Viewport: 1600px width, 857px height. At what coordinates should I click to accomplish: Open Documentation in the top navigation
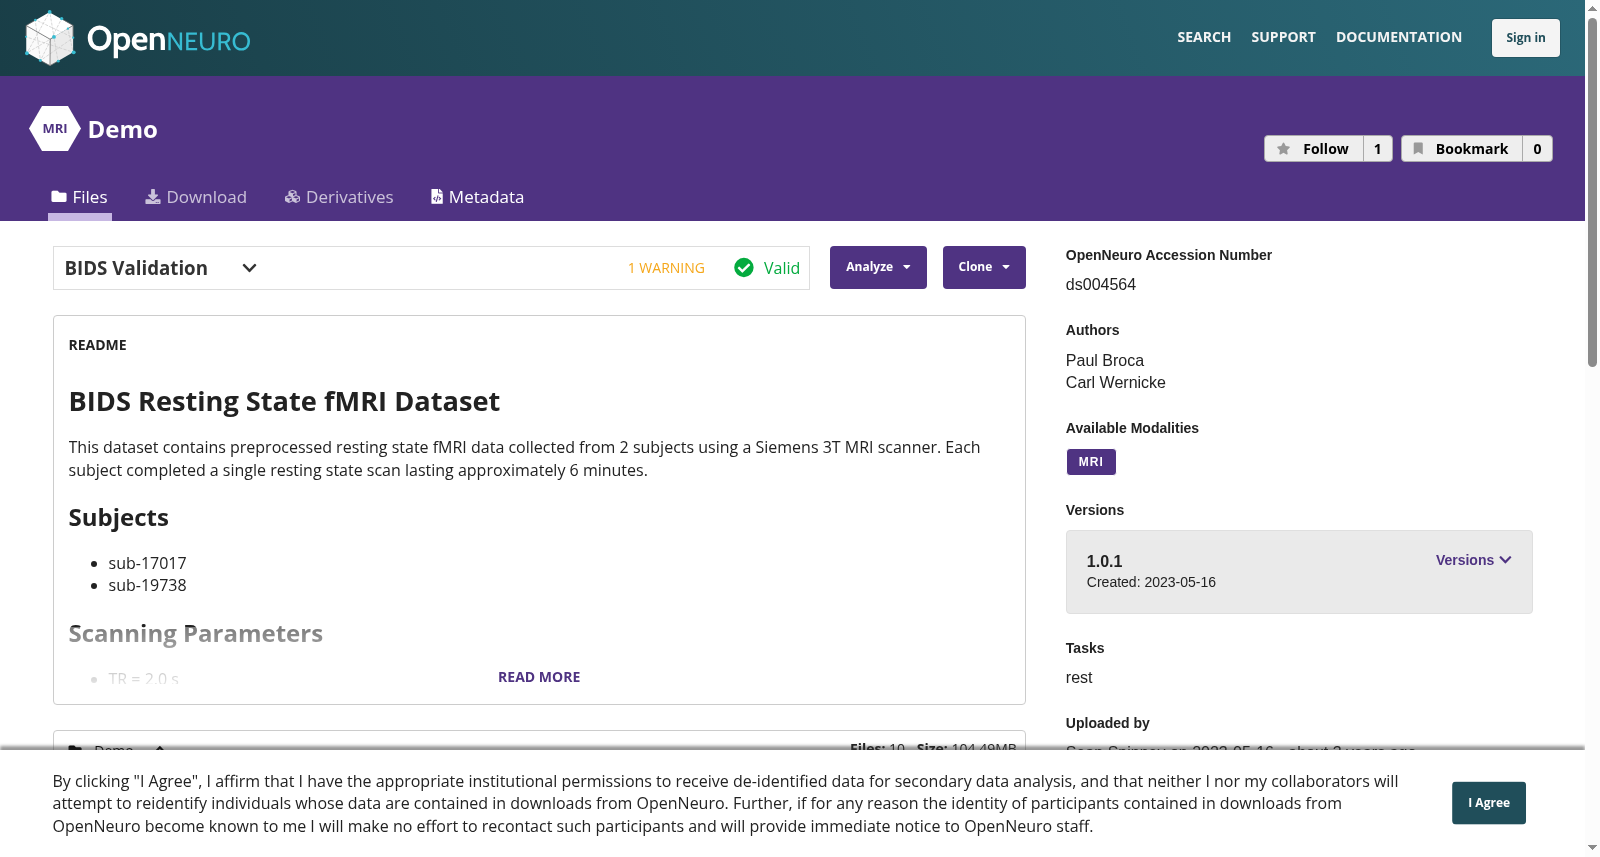point(1399,37)
